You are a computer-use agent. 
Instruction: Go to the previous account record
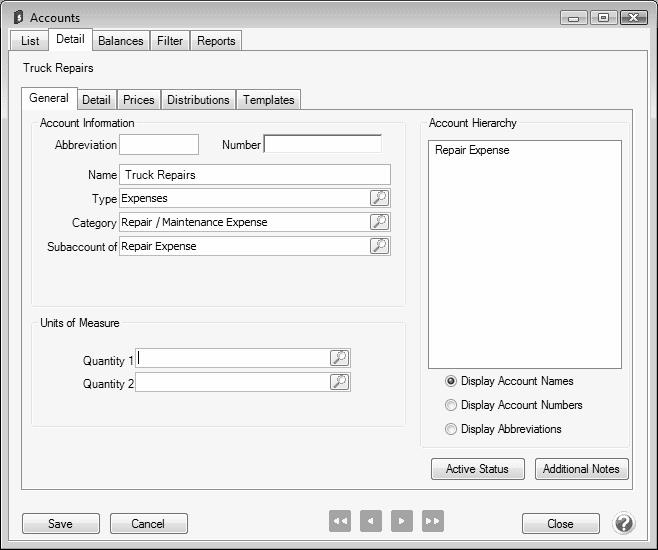pyautogui.click(x=371, y=521)
